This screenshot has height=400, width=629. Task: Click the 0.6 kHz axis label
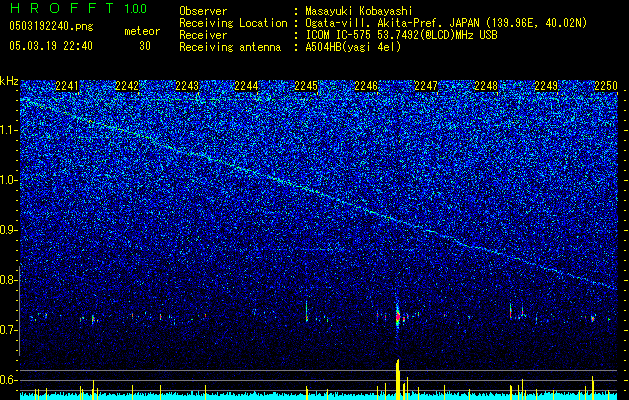tap(9, 380)
